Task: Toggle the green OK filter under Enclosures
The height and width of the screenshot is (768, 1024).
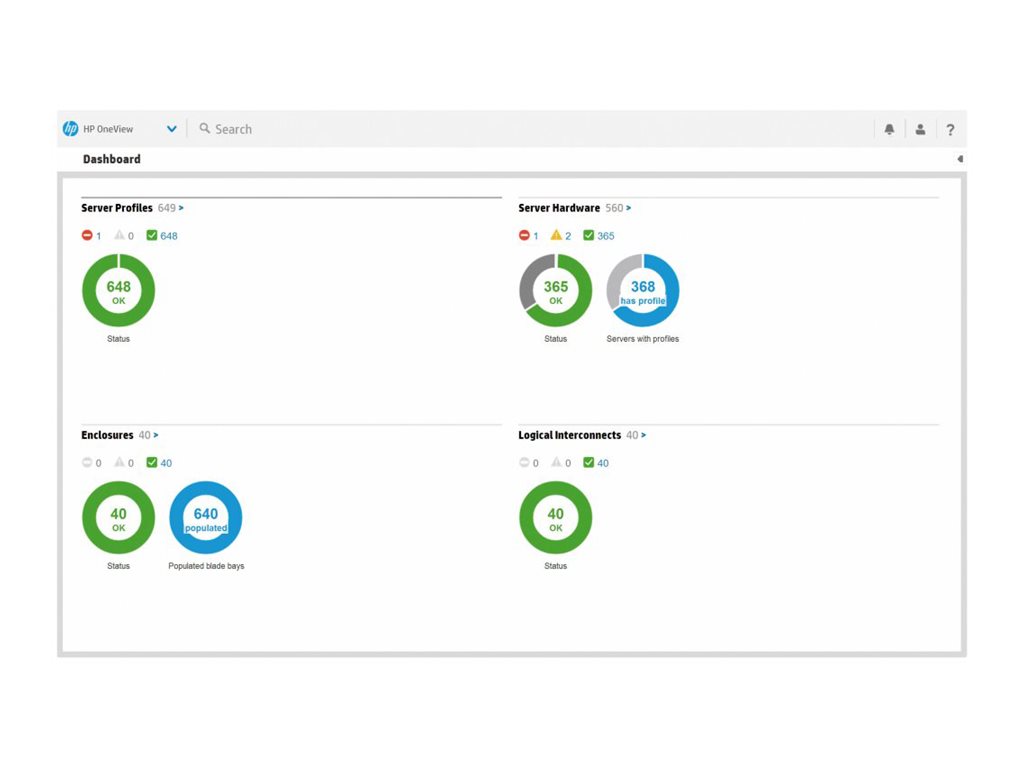Action: click(150, 463)
